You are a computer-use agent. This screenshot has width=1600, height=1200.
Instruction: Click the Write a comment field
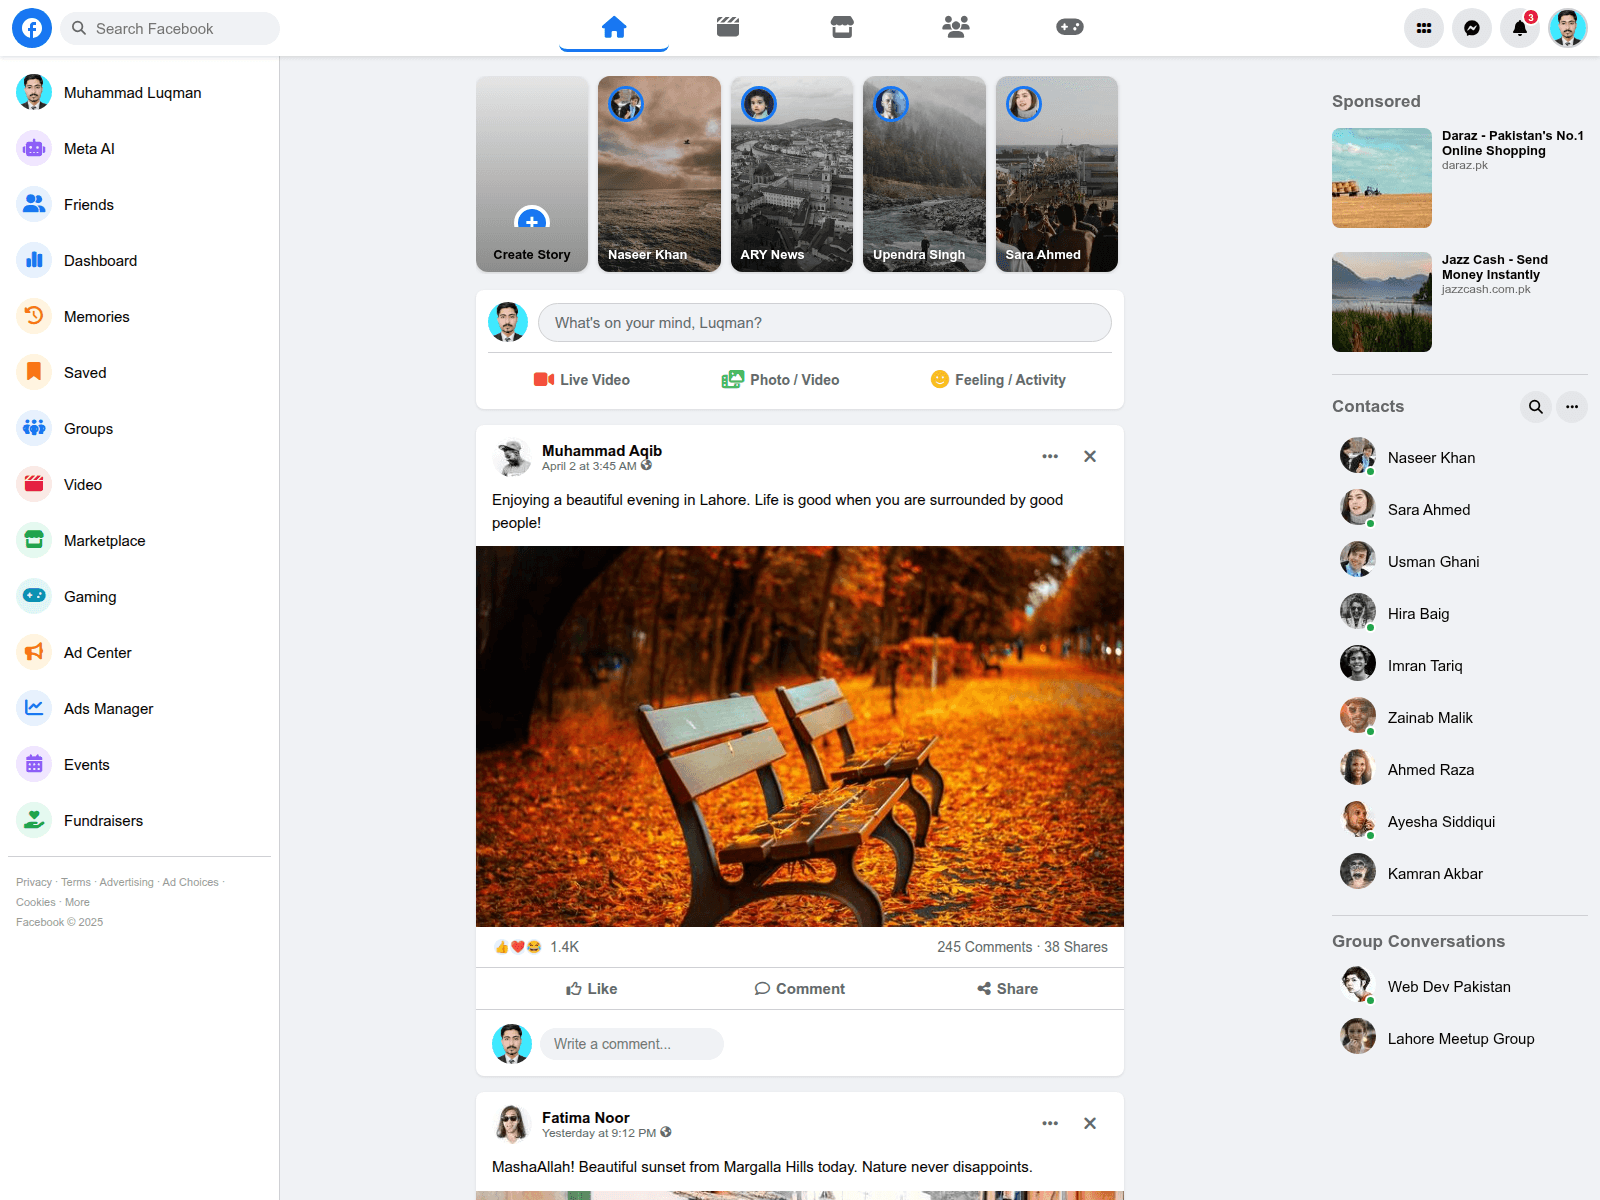pyautogui.click(x=632, y=1044)
